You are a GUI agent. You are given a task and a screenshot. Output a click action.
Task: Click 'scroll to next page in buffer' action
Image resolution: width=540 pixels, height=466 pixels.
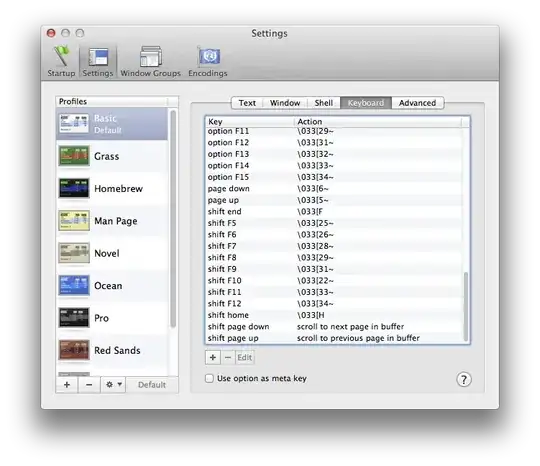[x=350, y=327]
